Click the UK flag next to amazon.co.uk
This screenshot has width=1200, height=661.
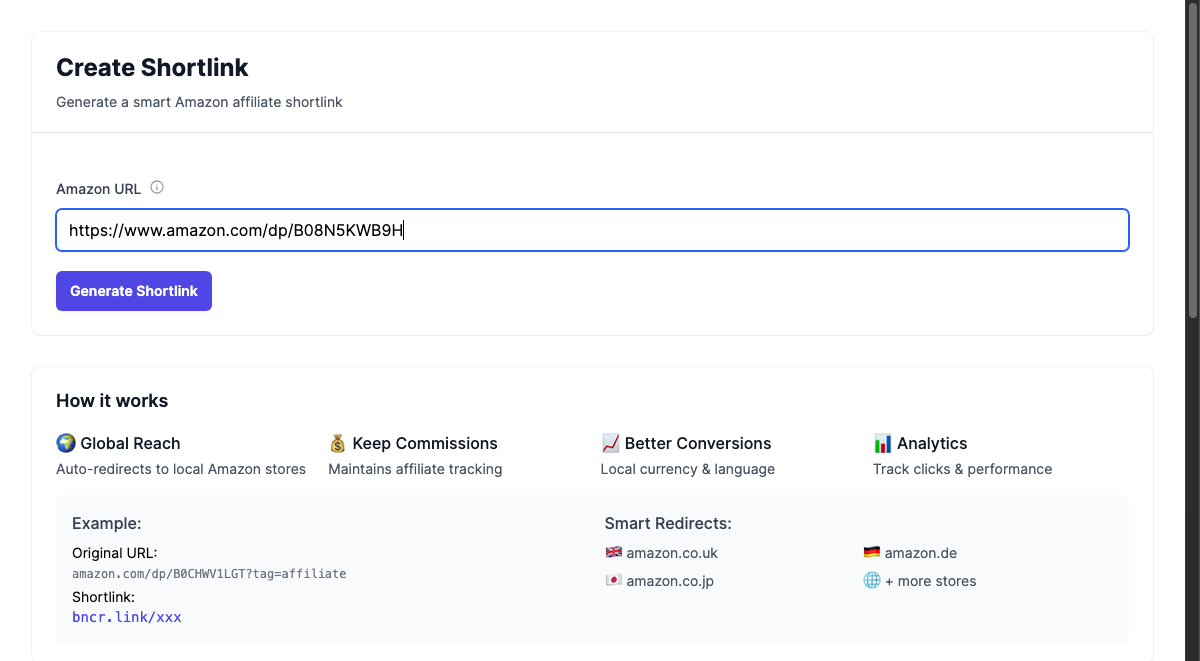pyautogui.click(x=614, y=552)
